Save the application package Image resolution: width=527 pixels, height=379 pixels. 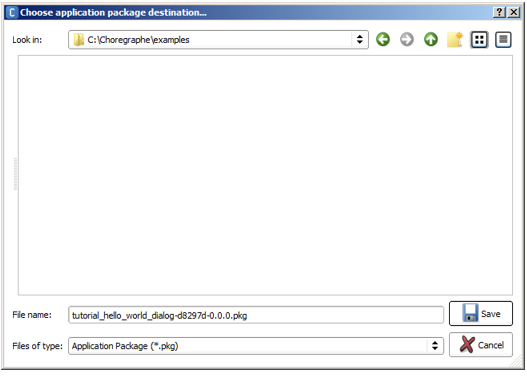(481, 313)
